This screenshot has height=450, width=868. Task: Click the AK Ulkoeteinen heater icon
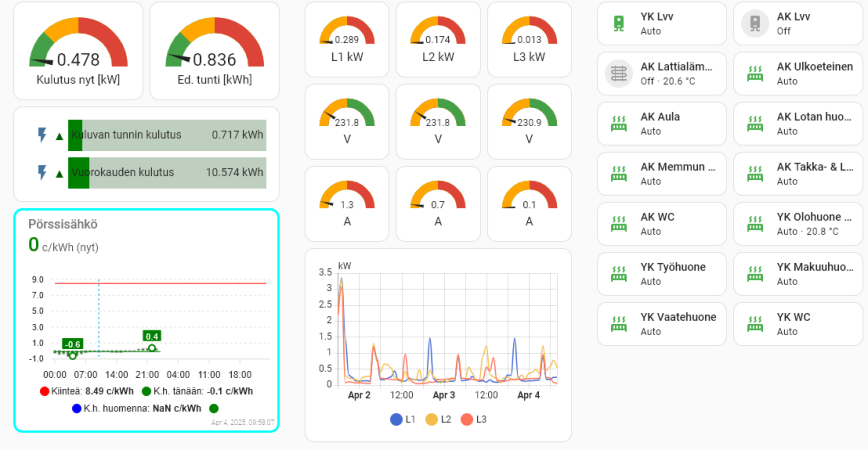coord(755,73)
